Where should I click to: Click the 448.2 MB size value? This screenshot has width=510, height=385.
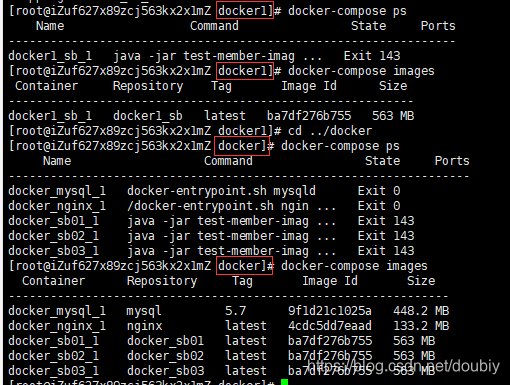(421, 311)
